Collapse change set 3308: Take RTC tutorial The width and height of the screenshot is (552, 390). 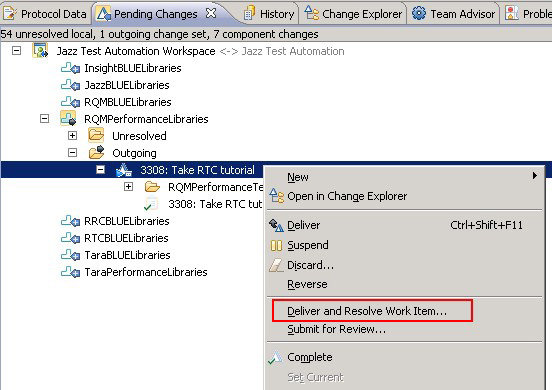(x=100, y=170)
